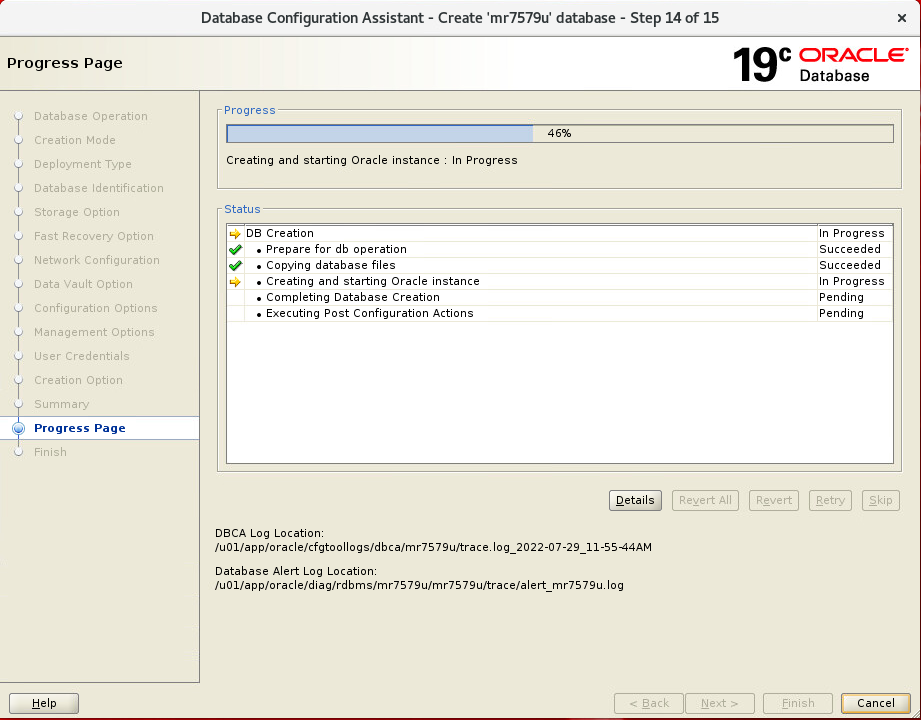Select the Management Options step
This screenshot has height=720, width=921.
(94, 332)
